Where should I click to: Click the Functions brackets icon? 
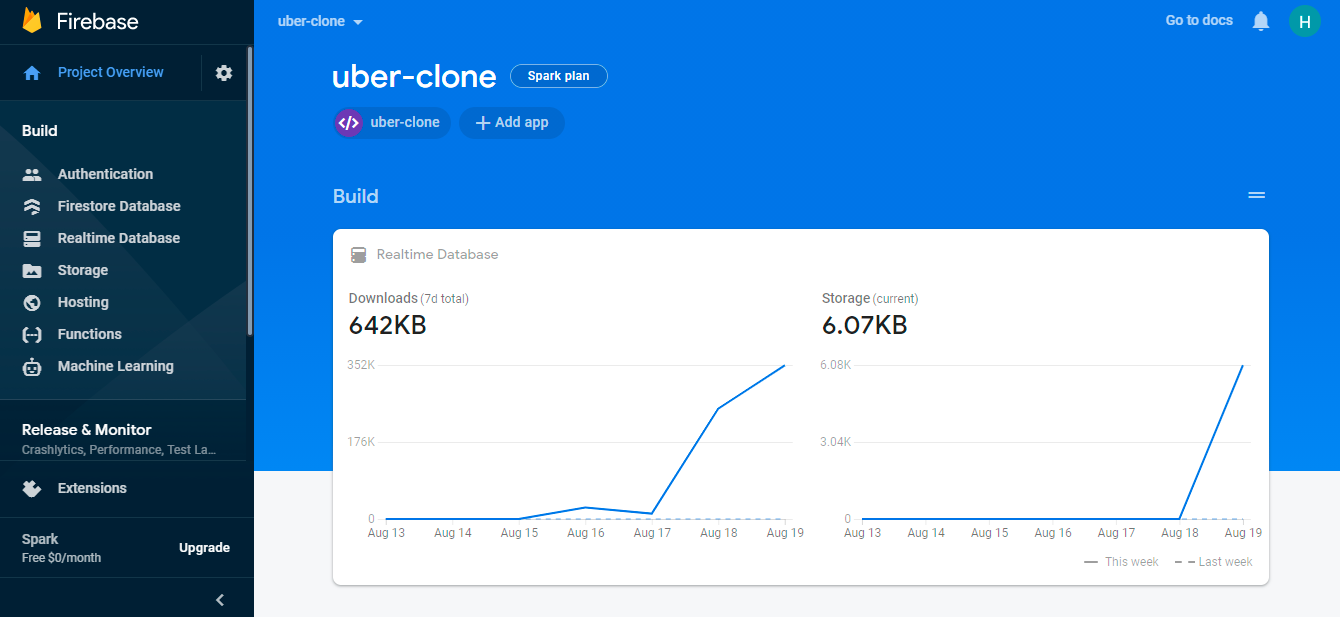pyautogui.click(x=32, y=334)
